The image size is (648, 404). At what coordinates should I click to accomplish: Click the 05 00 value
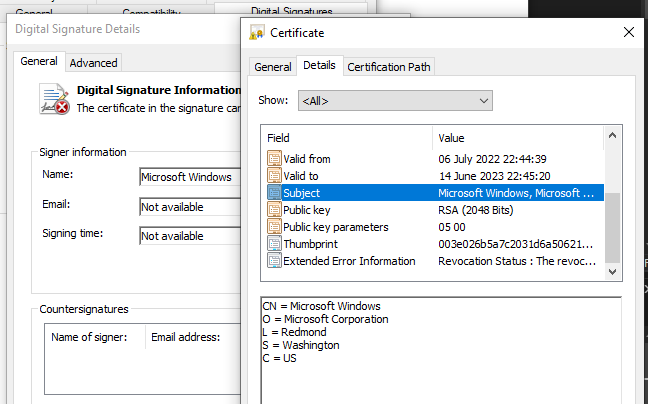tap(452, 227)
